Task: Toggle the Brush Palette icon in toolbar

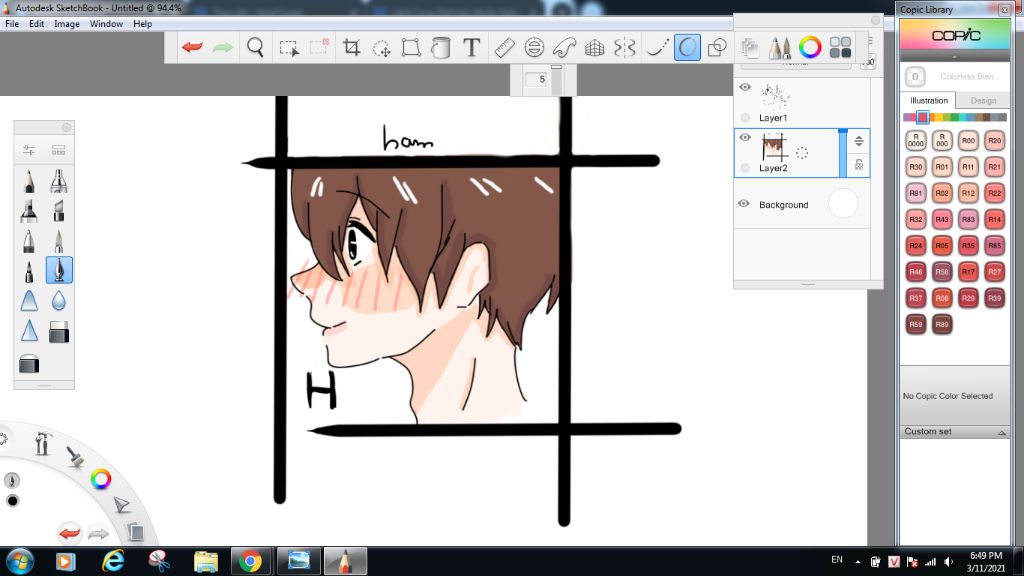Action: (x=779, y=48)
